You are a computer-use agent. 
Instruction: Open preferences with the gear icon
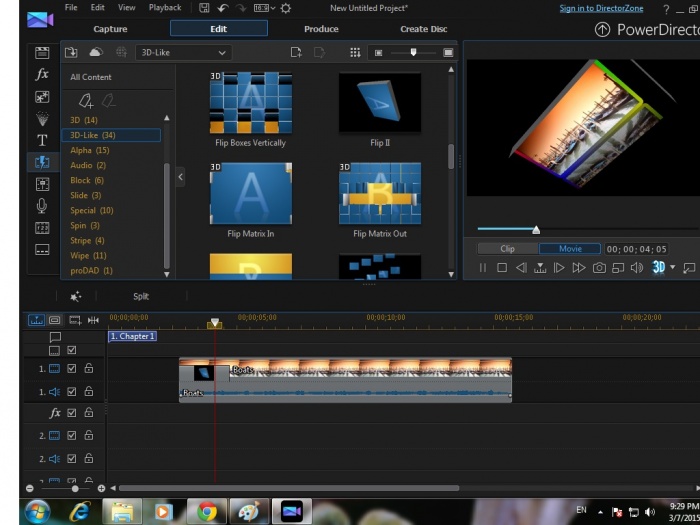[x=287, y=8]
